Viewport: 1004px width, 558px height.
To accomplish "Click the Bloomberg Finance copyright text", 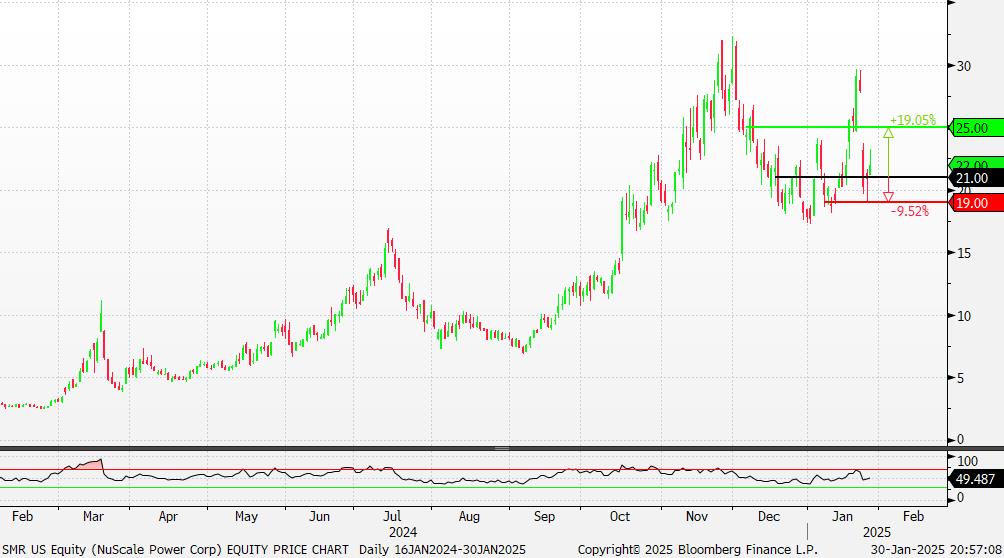I will click(697, 550).
